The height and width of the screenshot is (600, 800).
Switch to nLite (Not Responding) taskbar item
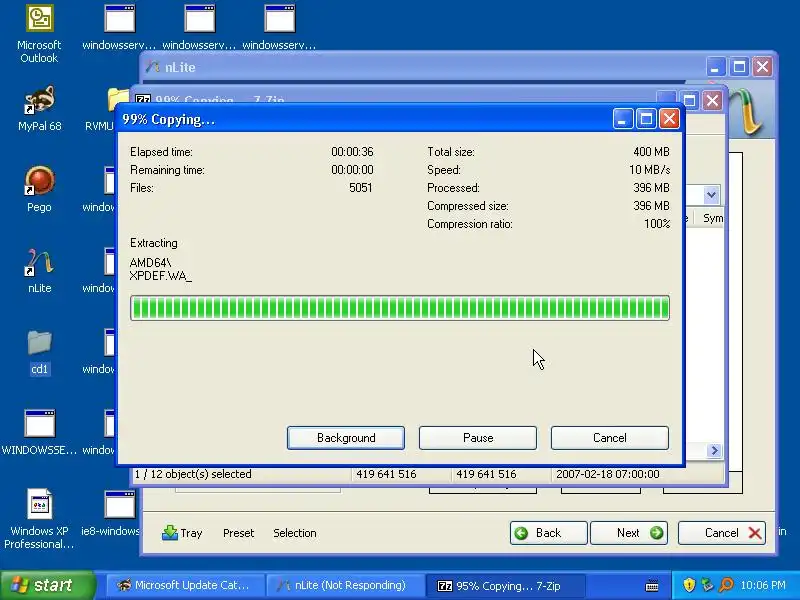[x=344, y=585]
